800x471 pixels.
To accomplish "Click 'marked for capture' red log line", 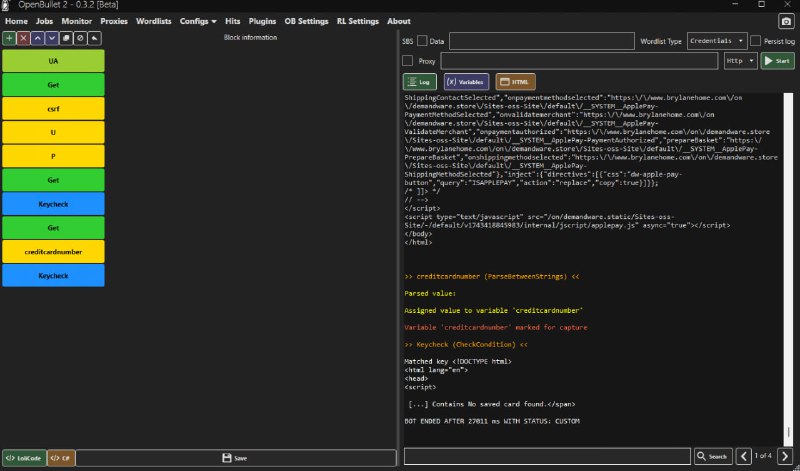I will (495, 328).
